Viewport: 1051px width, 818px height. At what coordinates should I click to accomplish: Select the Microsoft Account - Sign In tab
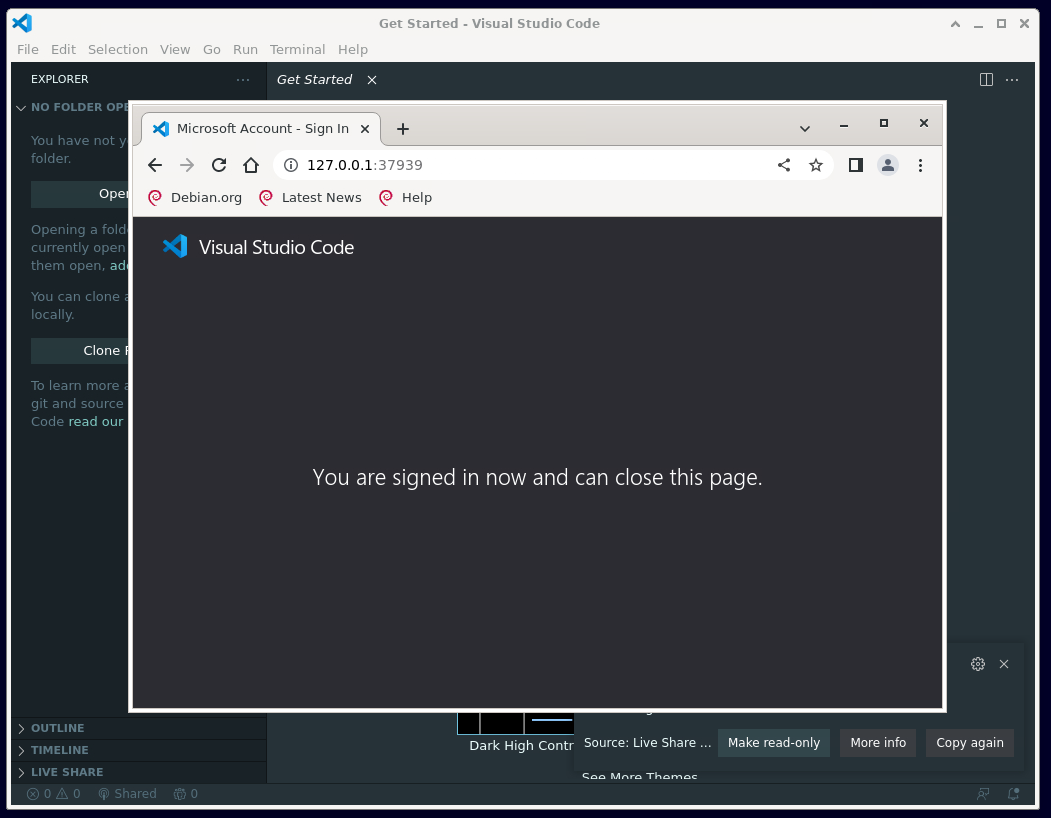tap(262, 128)
